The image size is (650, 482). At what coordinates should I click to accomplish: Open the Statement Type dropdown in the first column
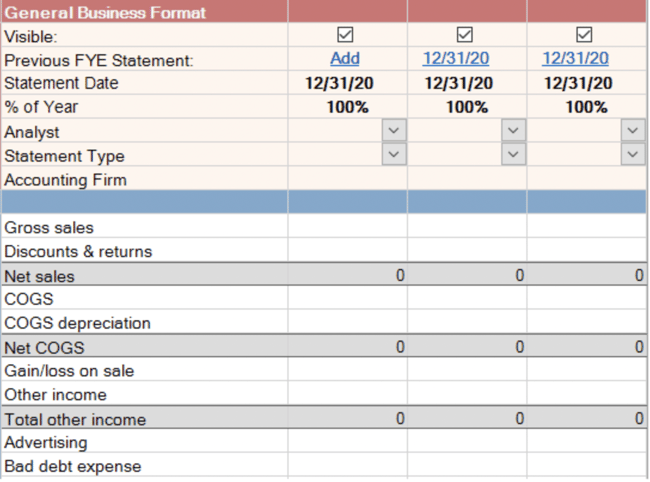pos(394,155)
